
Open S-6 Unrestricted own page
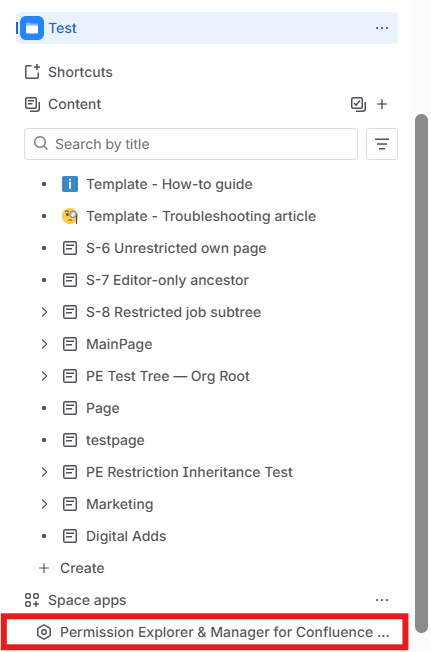(176, 248)
